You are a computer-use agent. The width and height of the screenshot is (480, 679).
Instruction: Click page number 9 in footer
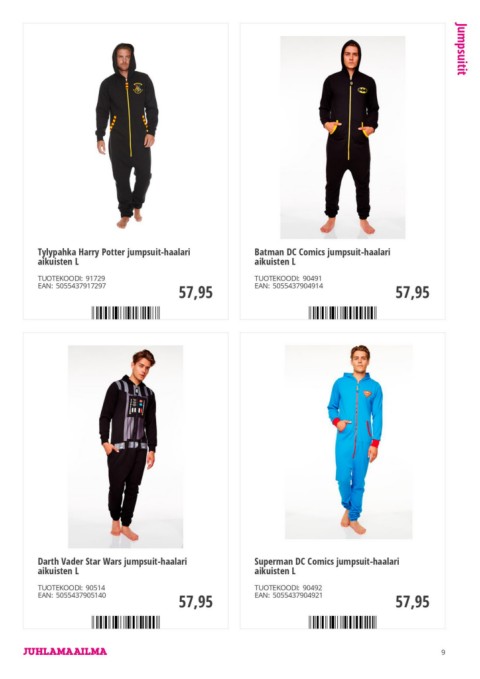[443, 652]
